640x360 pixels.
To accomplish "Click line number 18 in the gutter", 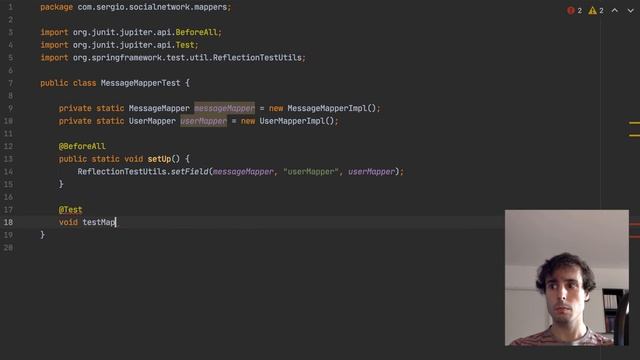I will 8,222.
